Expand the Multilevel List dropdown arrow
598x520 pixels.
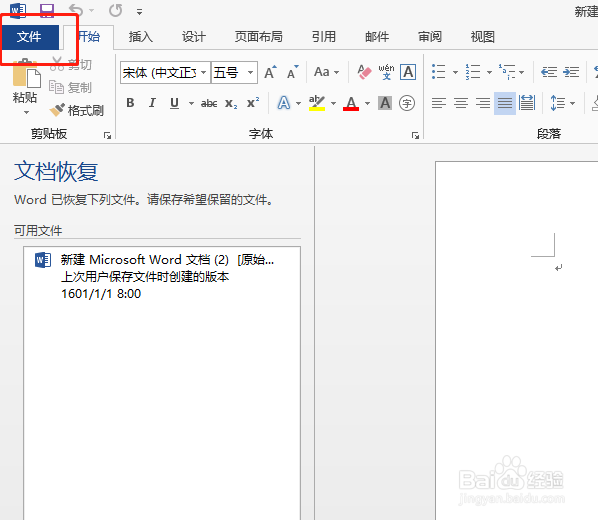(x=521, y=72)
